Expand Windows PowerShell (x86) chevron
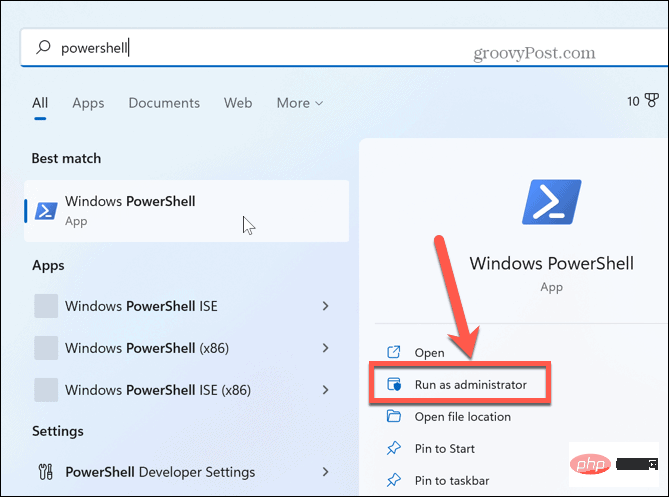 [326, 348]
